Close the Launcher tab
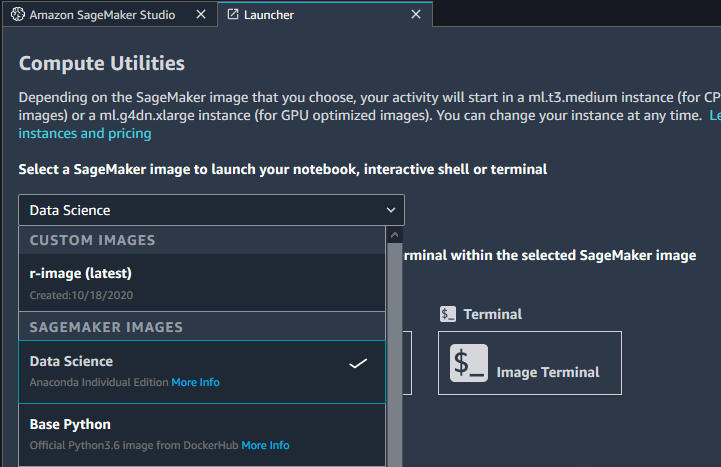The height and width of the screenshot is (467, 721). (x=416, y=16)
